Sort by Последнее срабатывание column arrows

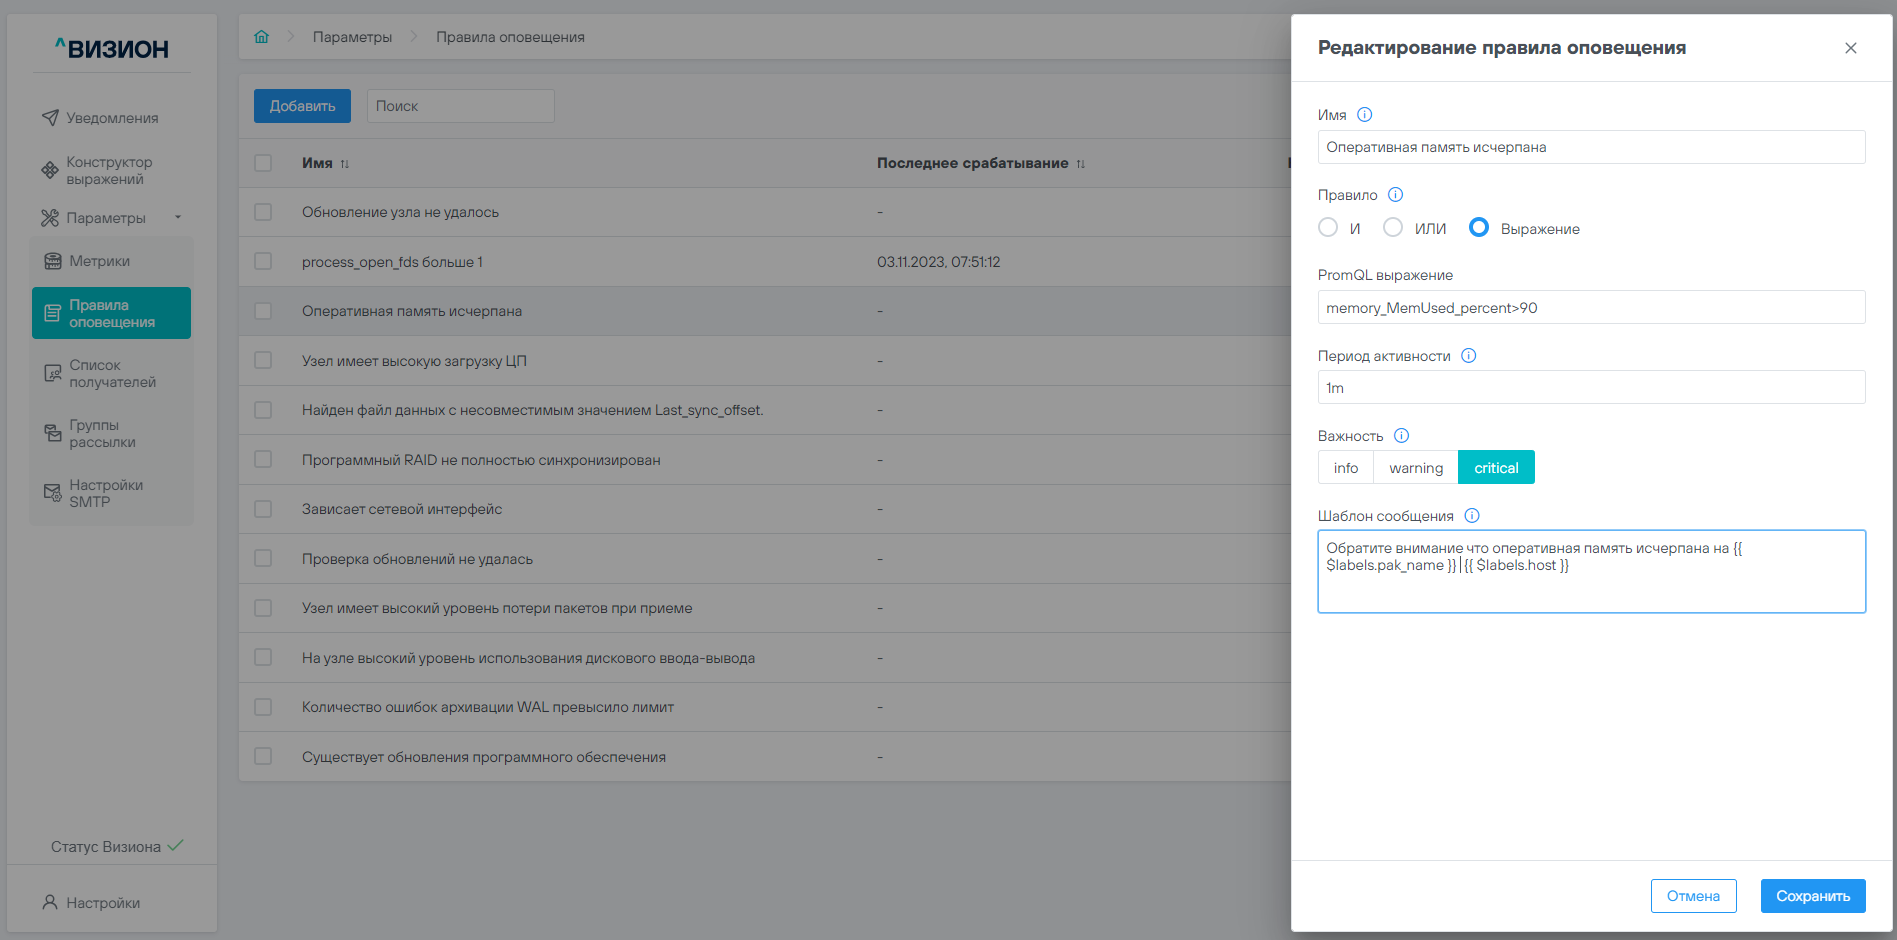click(x=1080, y=164)
